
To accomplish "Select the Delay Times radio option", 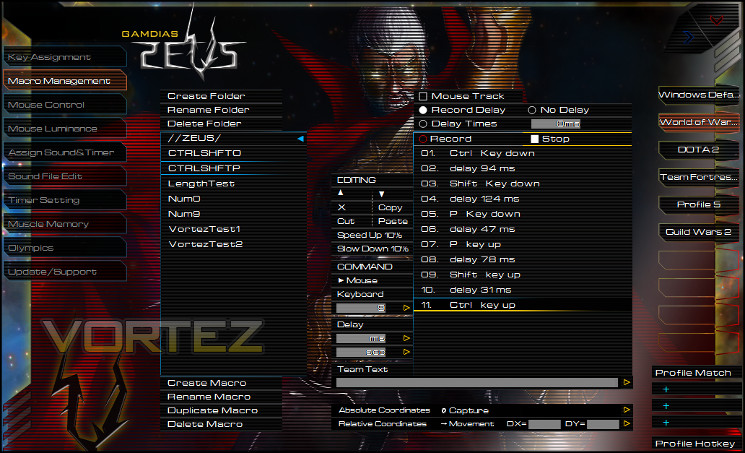I will tap(423, 124).
